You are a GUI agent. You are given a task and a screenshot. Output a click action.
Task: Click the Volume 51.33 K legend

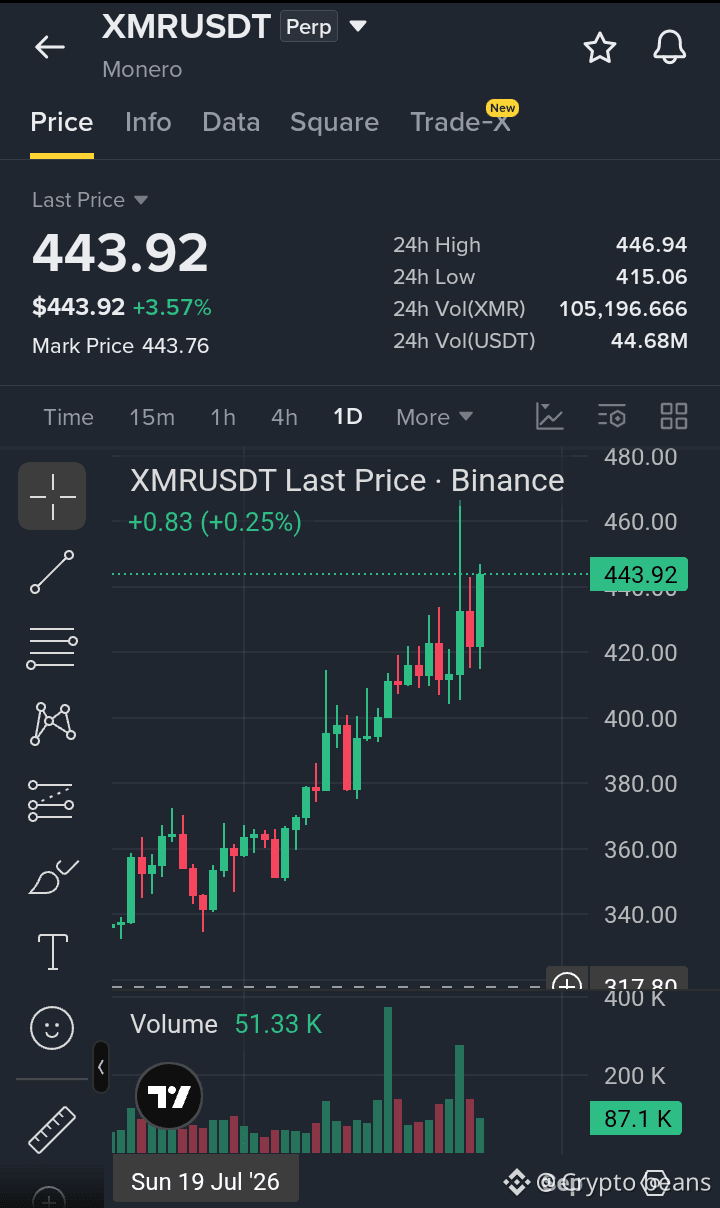pyautogui.click(x=227, y=1024)
